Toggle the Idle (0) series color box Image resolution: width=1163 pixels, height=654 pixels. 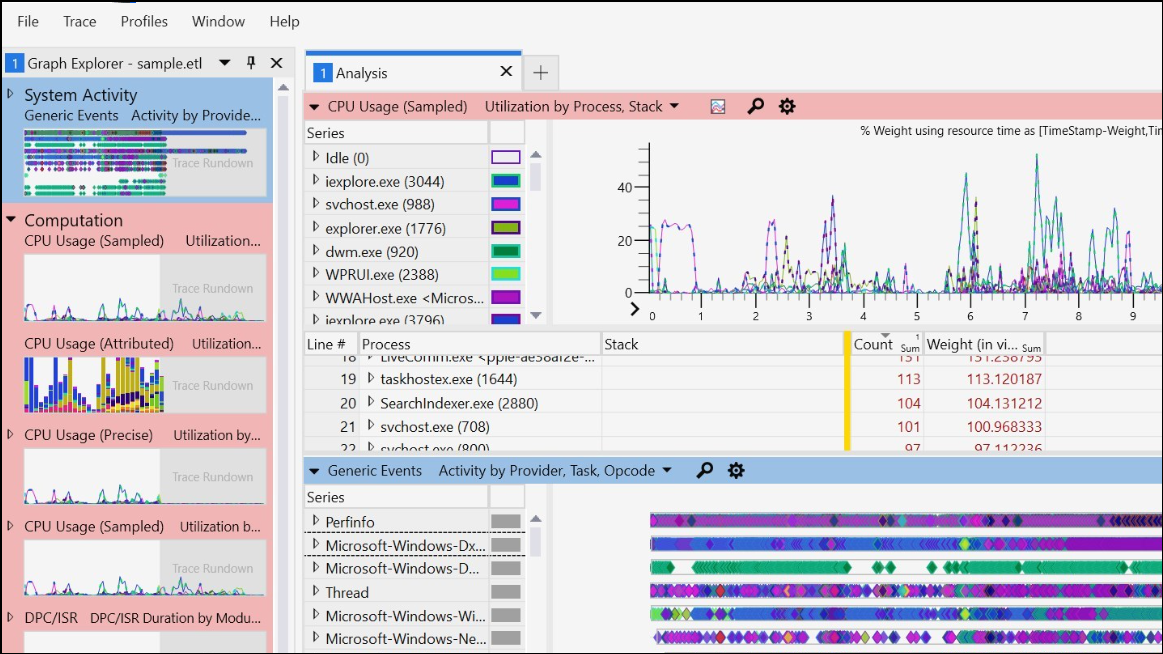[506, 158]
